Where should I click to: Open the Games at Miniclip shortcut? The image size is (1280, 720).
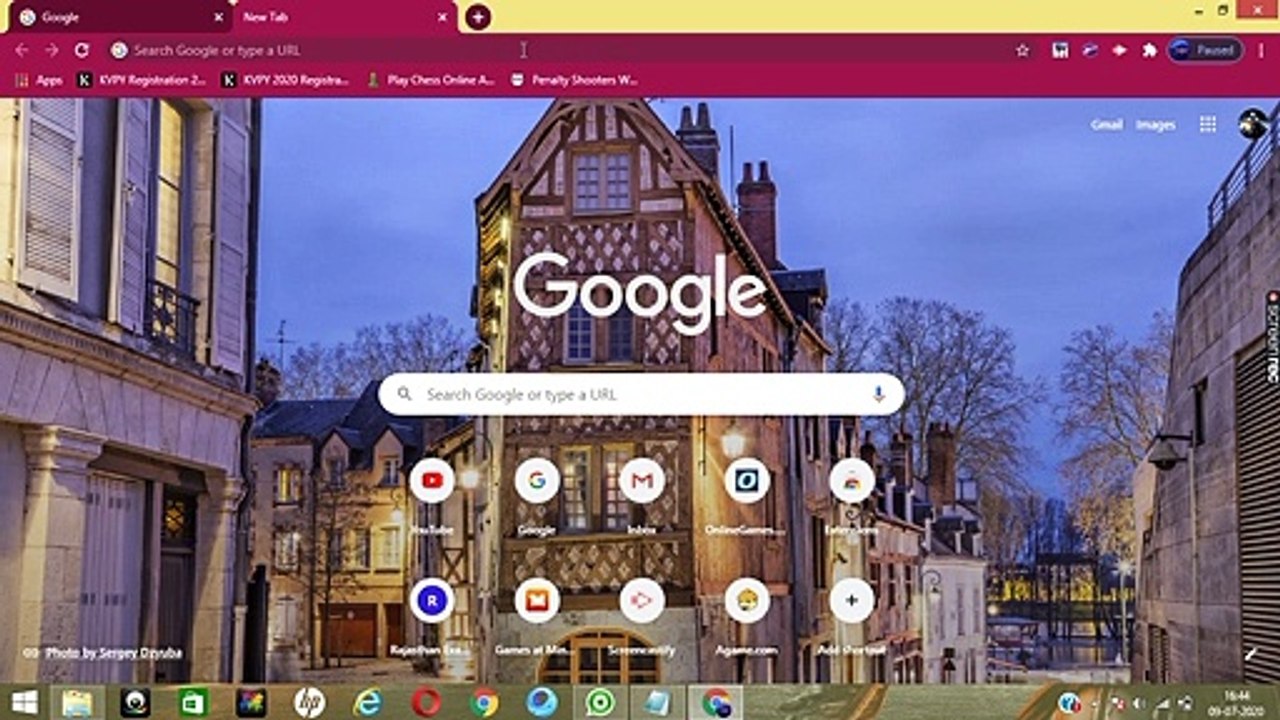click(x=537, y=600)
